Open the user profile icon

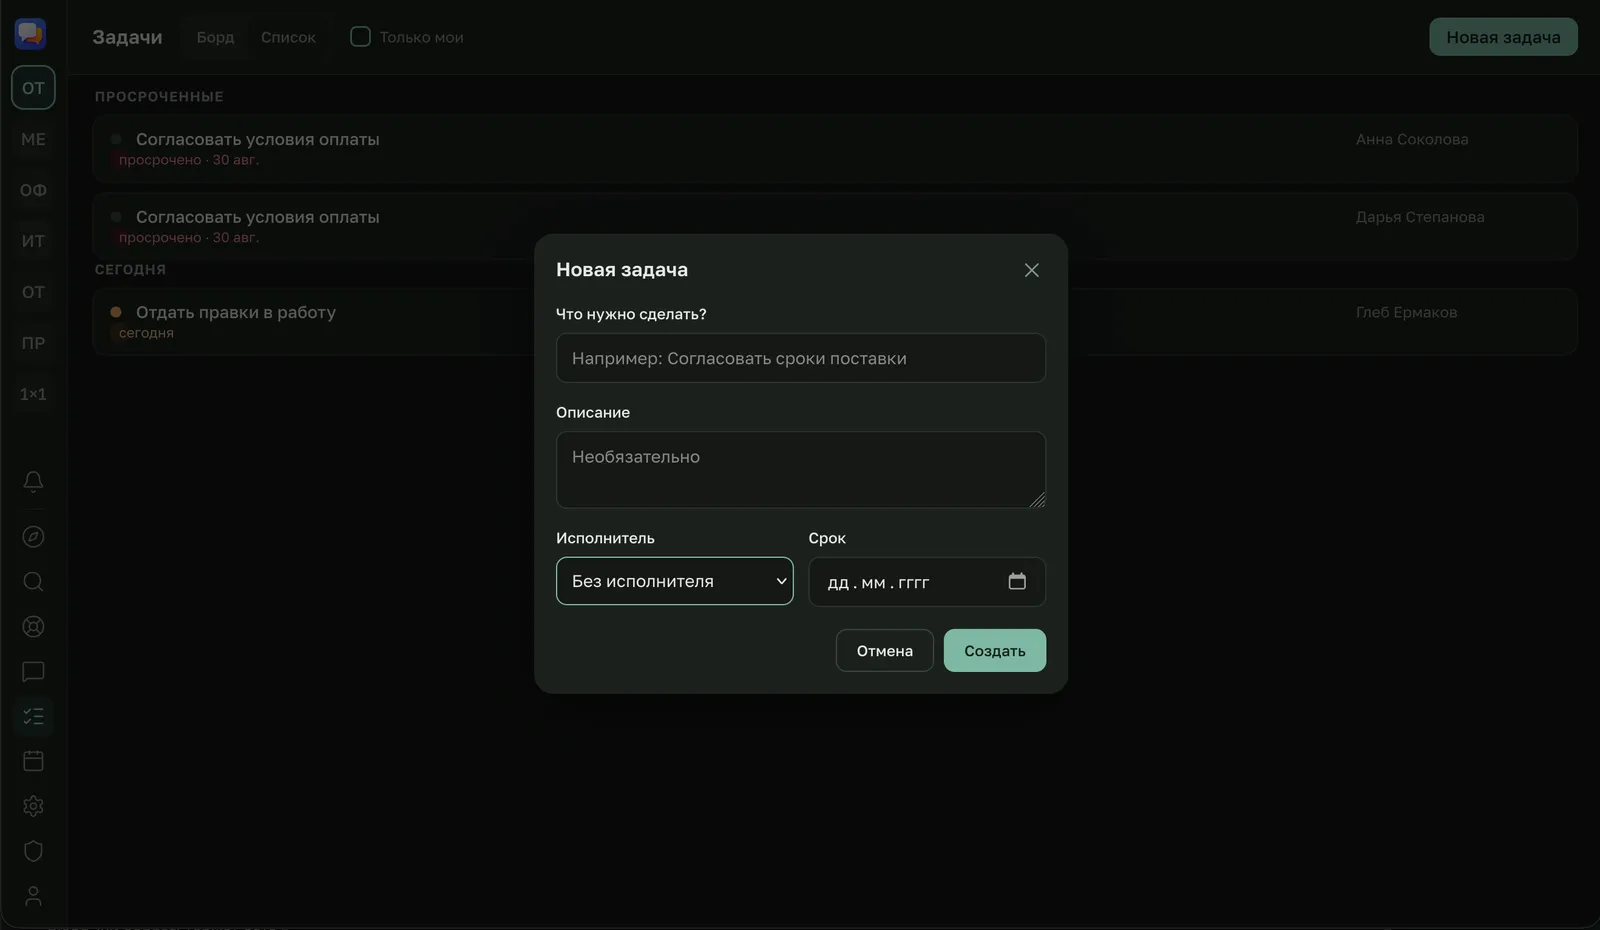pyautogui.click(x=33, y=896)
